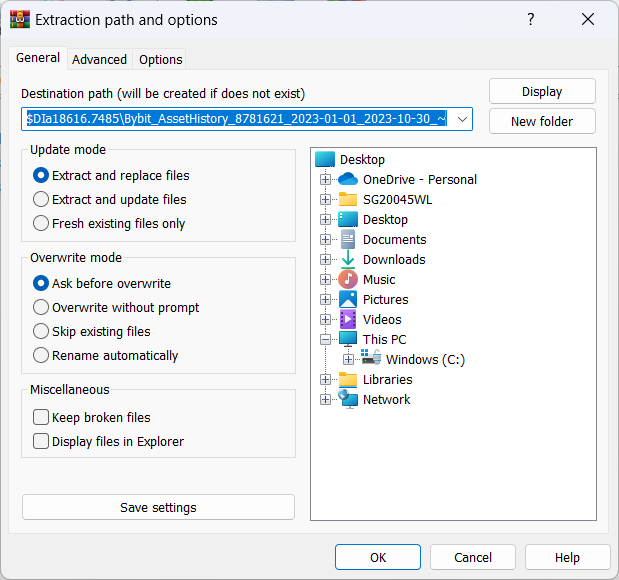Viewport: 619px width, 580px height.
Task: Click the New folder button
Action: pyautogui.click(x=542, y=122)
